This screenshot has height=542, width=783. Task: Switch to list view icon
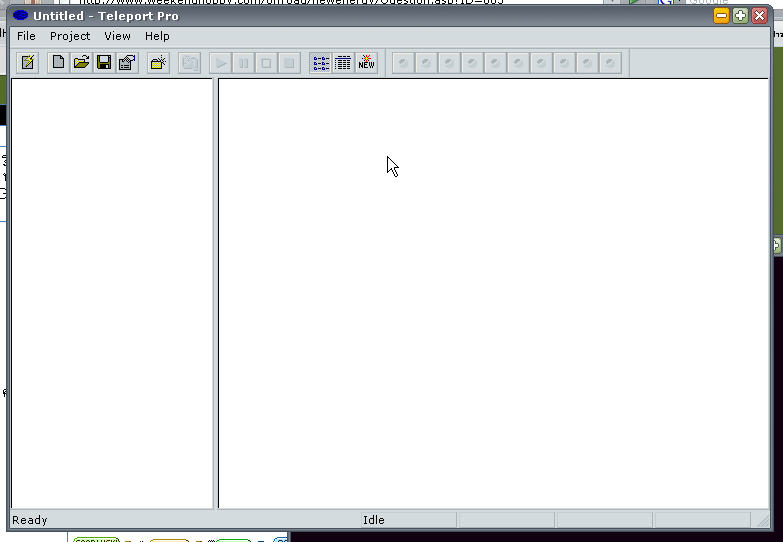click(x=321, y=63)
